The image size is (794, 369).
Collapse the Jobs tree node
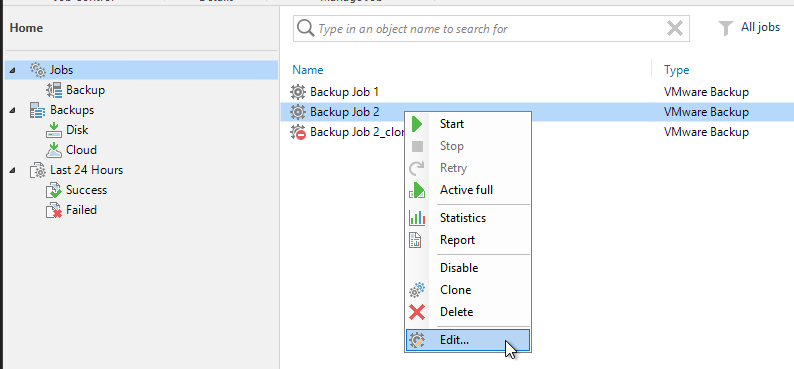[x=12, y=70]
